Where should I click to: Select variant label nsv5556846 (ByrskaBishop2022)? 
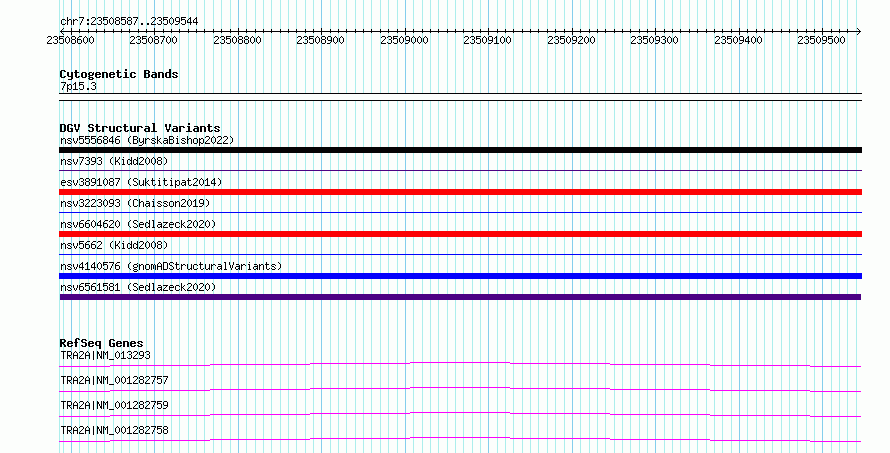click(x=147, y=140)
